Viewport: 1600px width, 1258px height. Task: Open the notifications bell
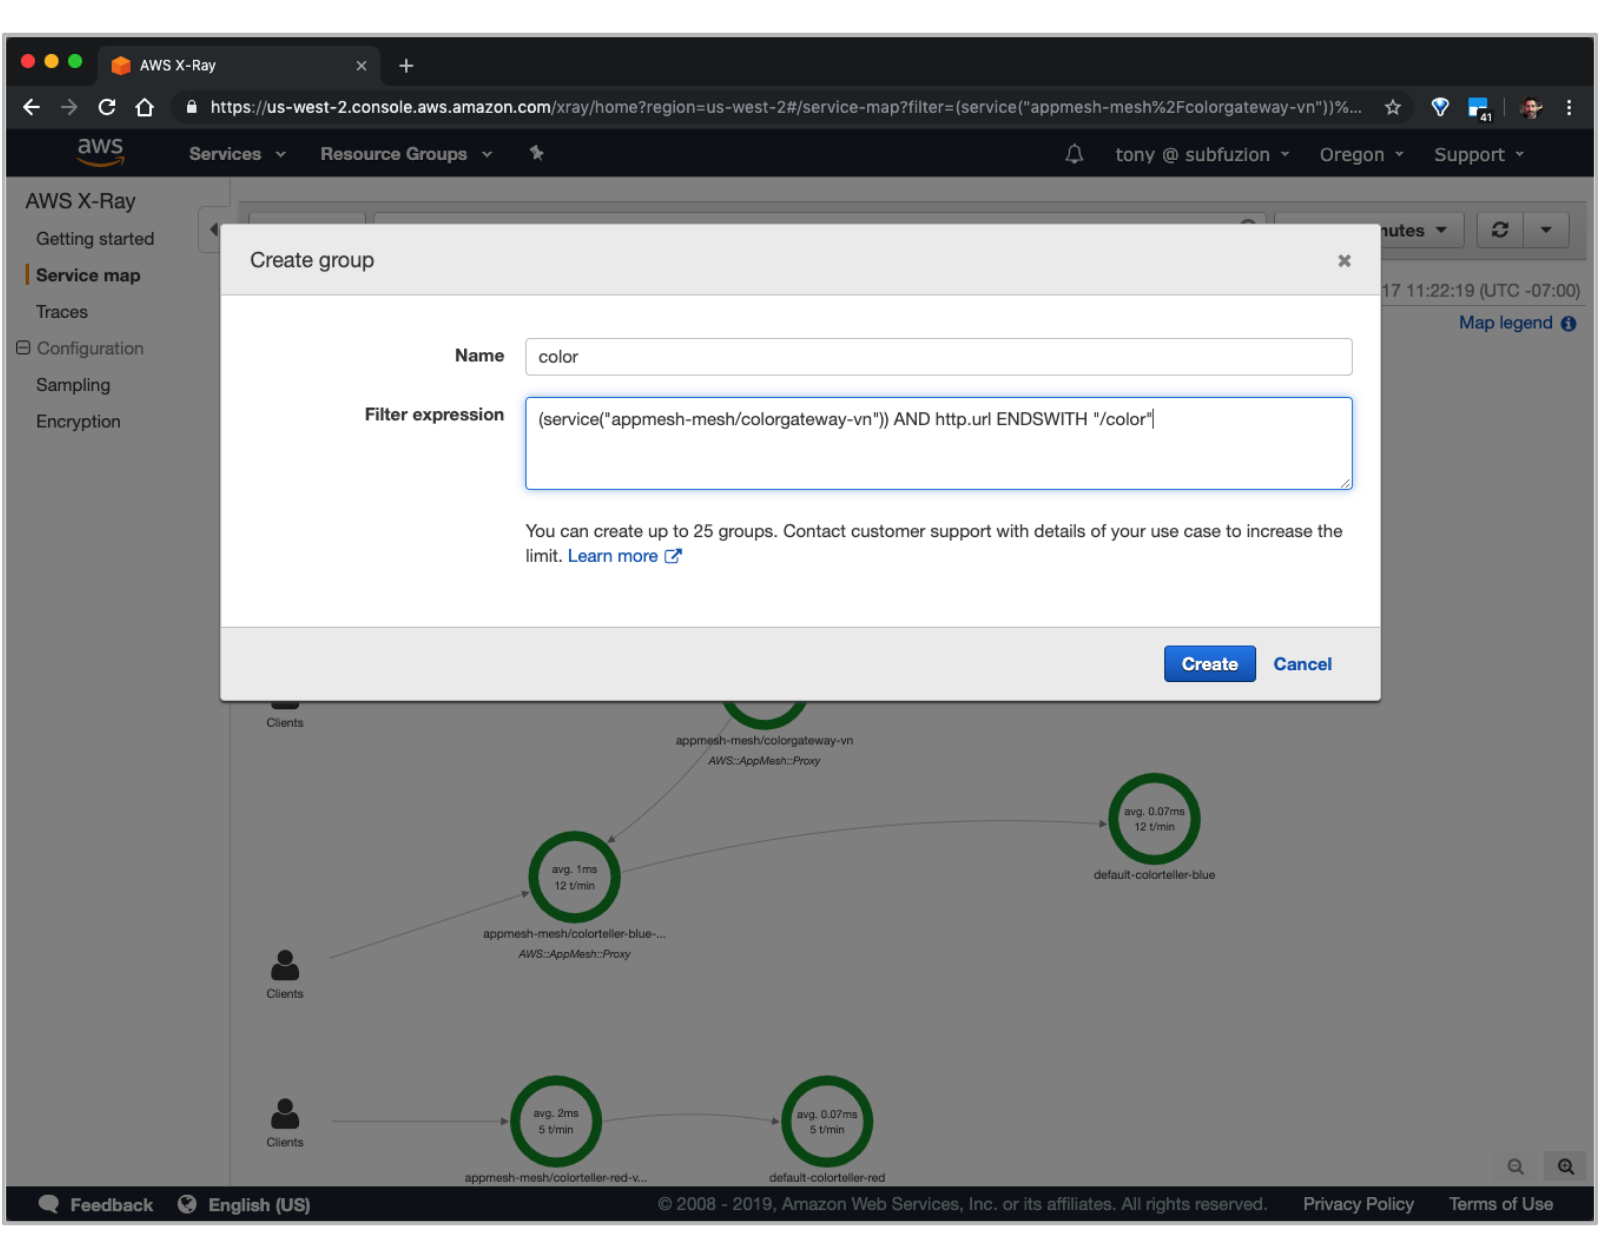(1074, 154)
